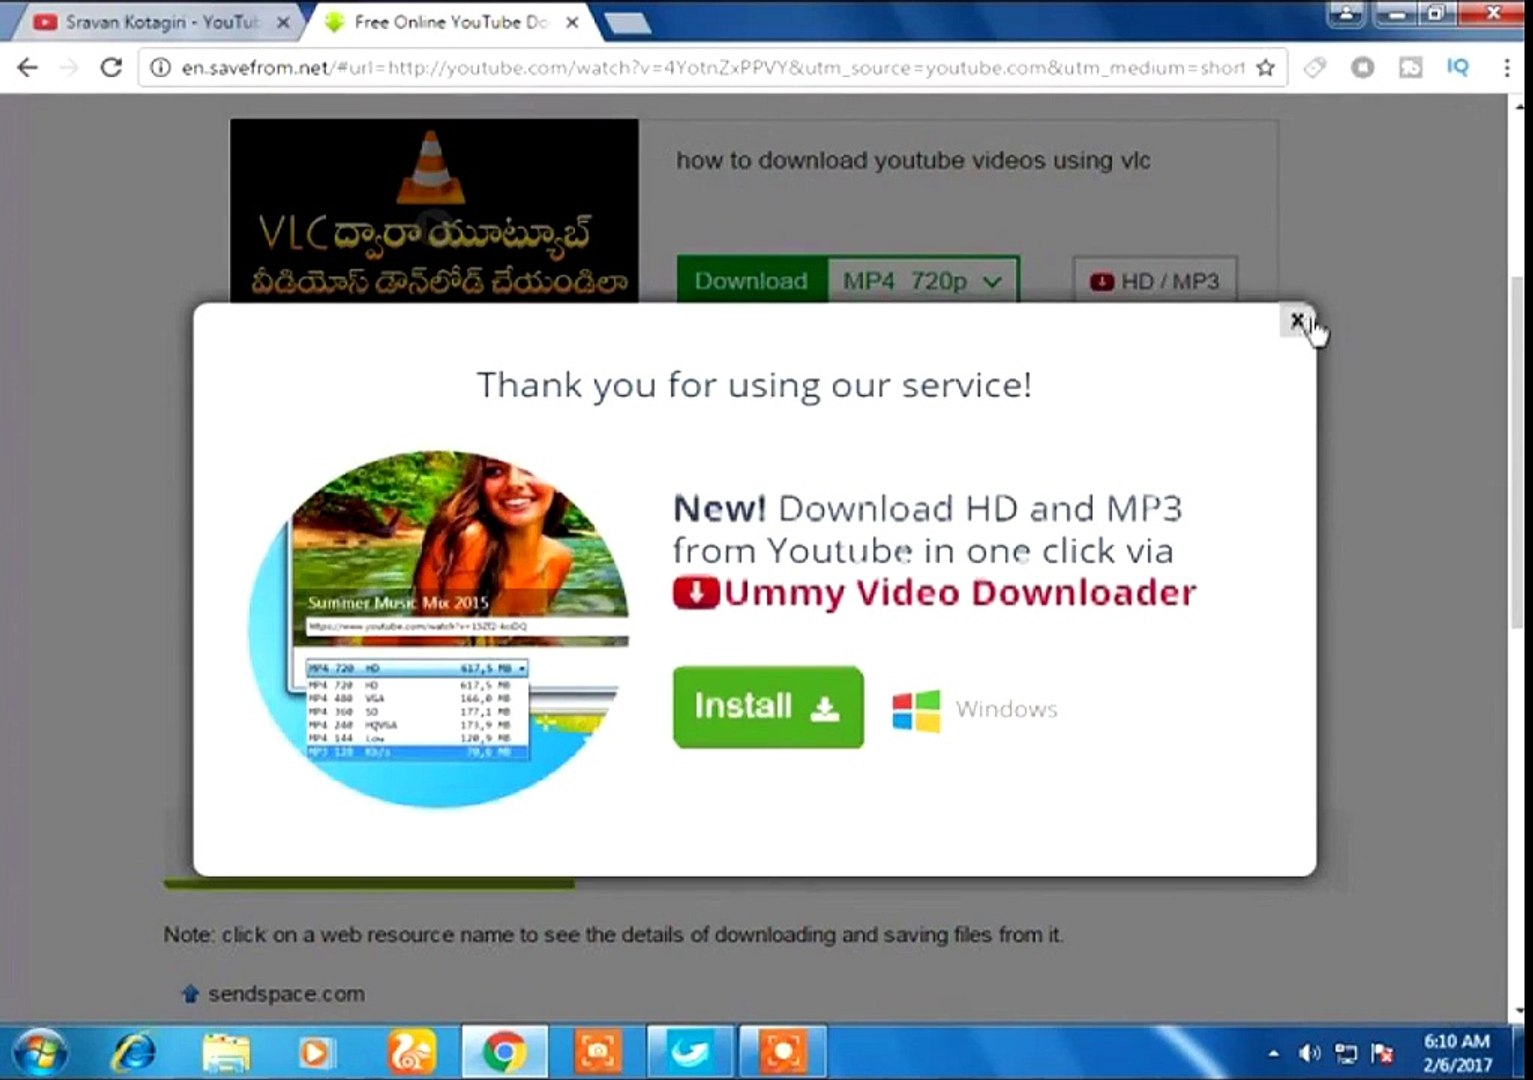Image resolution: width=1533 pixels, height=1080 pixels.
Task: Launch Internet Explorer from the taskbar
Action: [133, 1053]
